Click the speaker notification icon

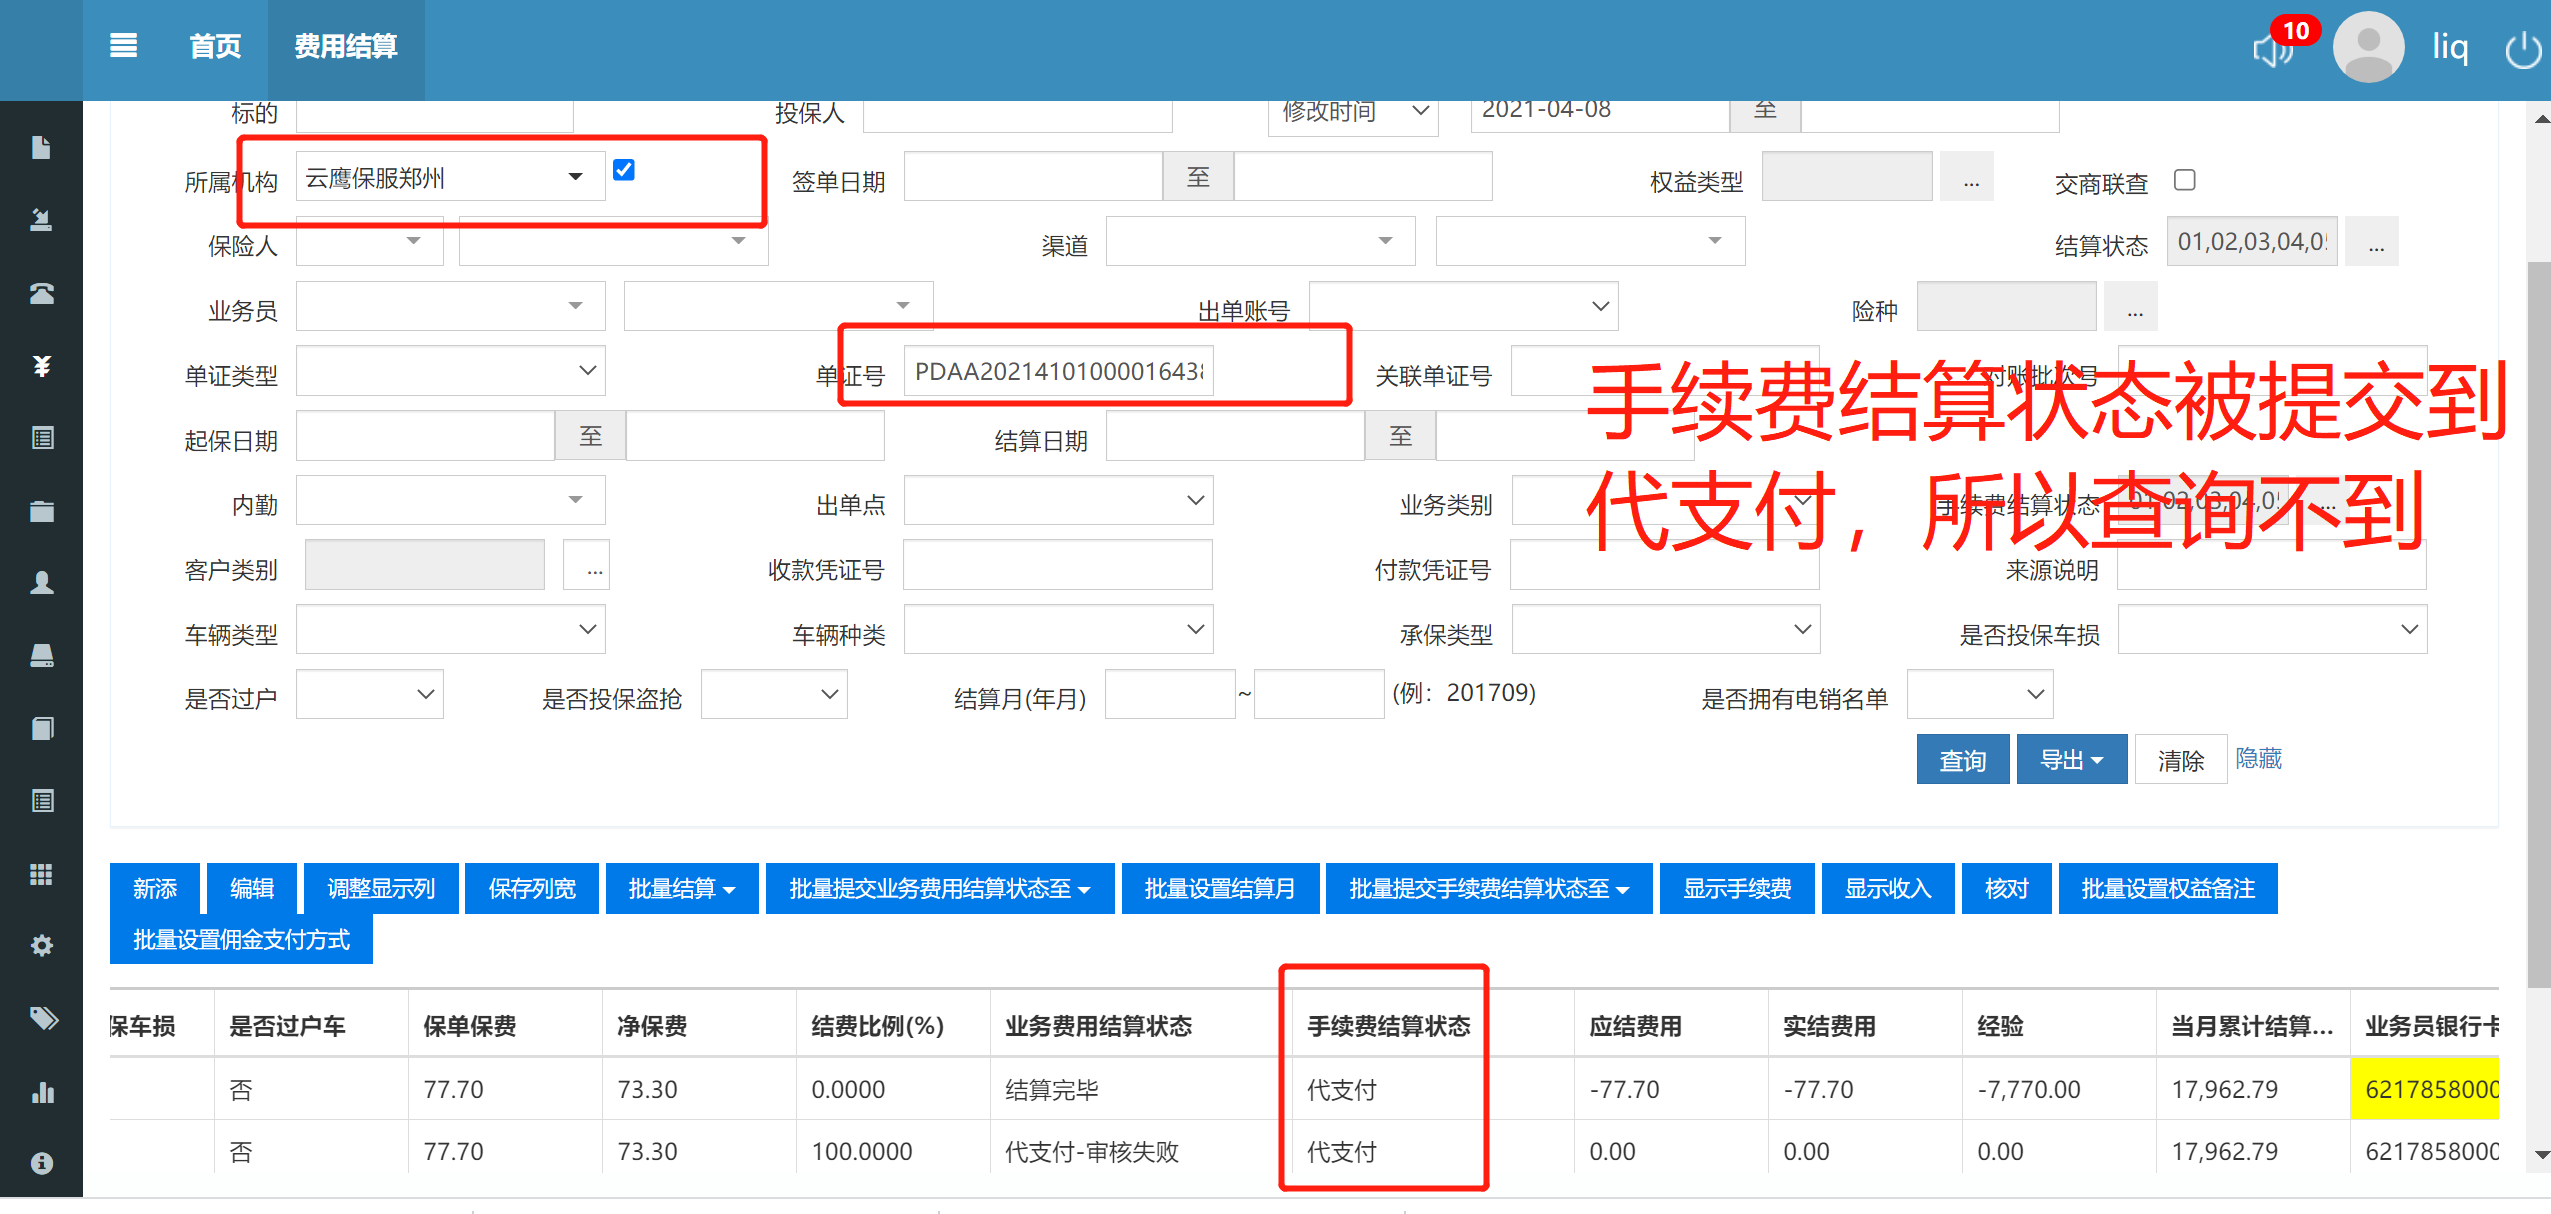[2272, 50]
